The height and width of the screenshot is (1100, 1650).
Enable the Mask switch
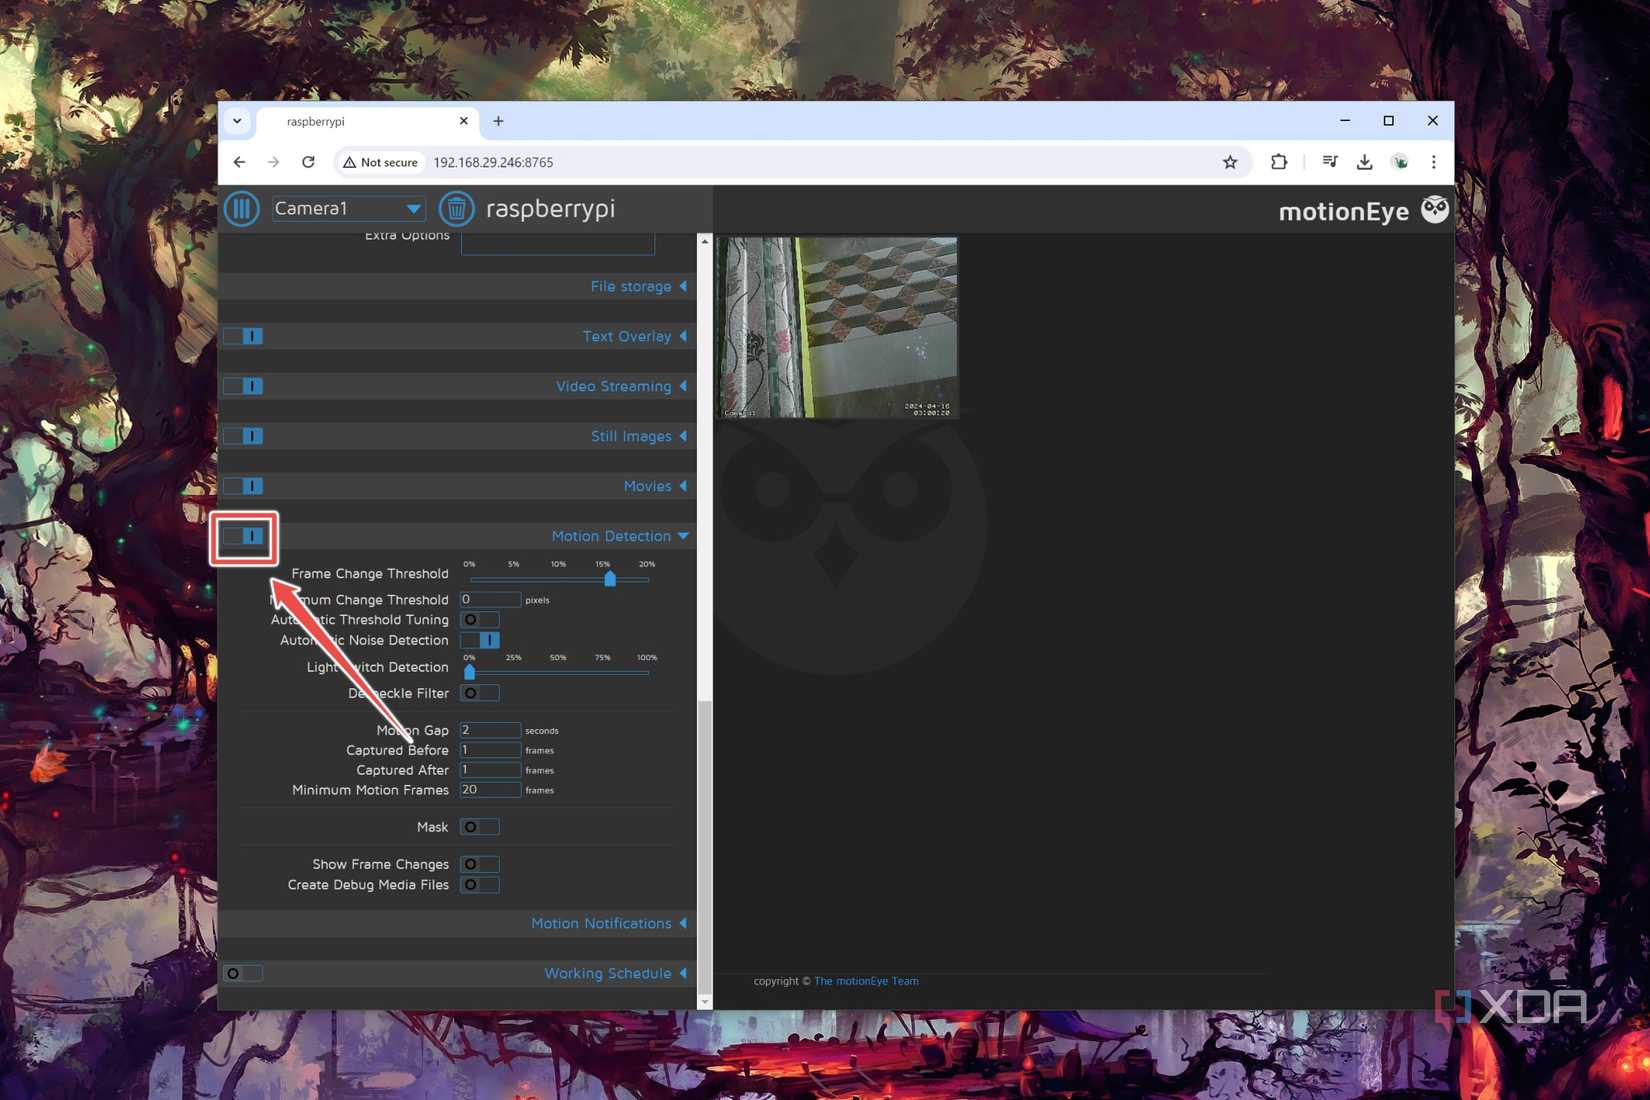click(479, 827)
